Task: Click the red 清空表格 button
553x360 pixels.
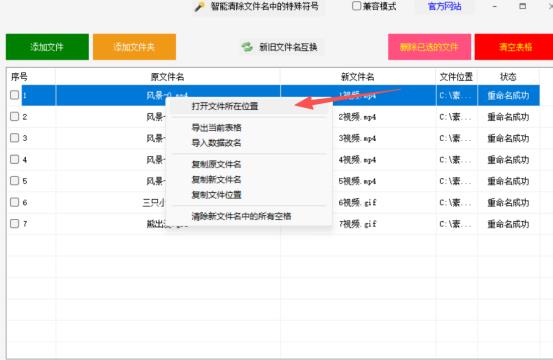Action: point(514,47)
